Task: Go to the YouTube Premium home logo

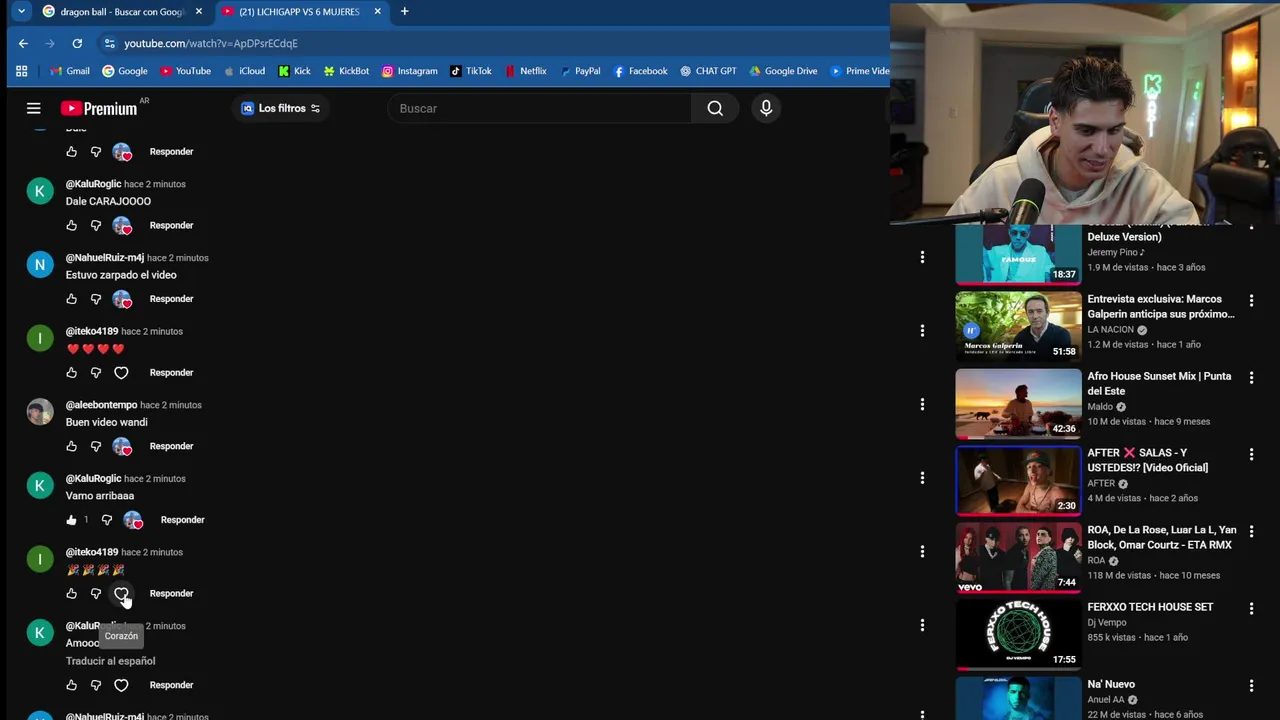Action: click(99, 108)
